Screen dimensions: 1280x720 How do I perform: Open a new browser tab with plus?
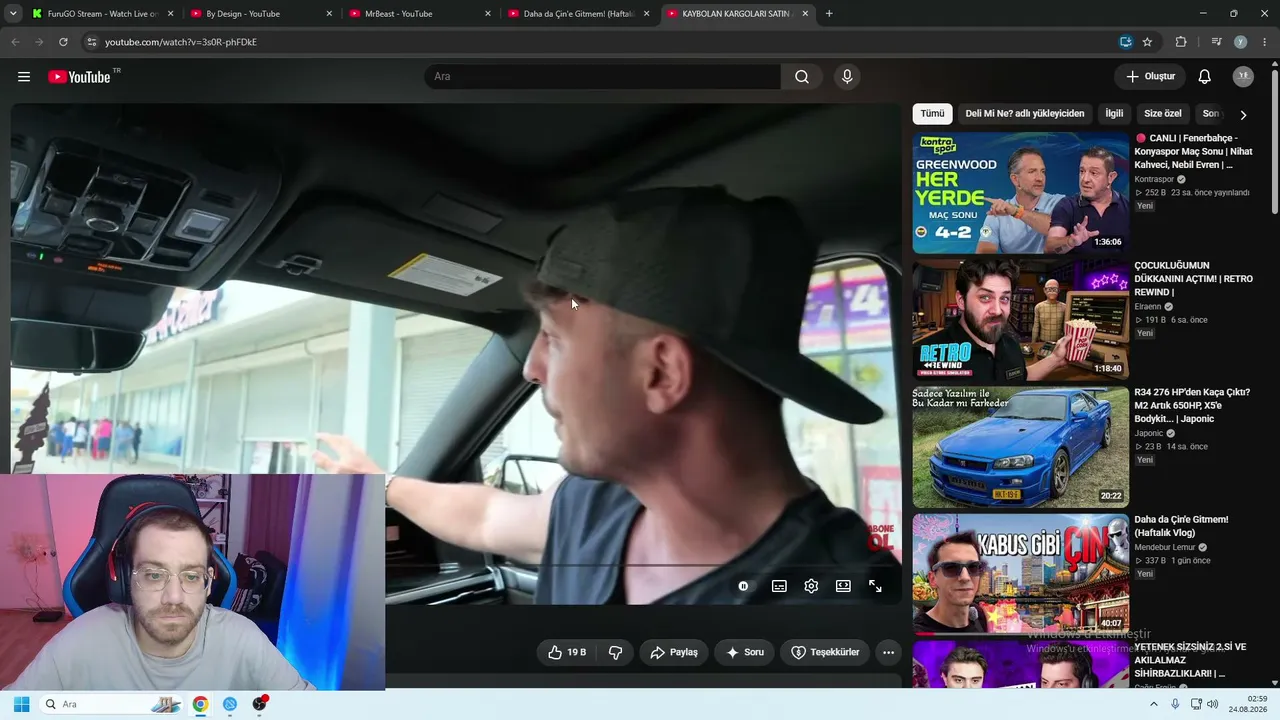pos(829,14)
